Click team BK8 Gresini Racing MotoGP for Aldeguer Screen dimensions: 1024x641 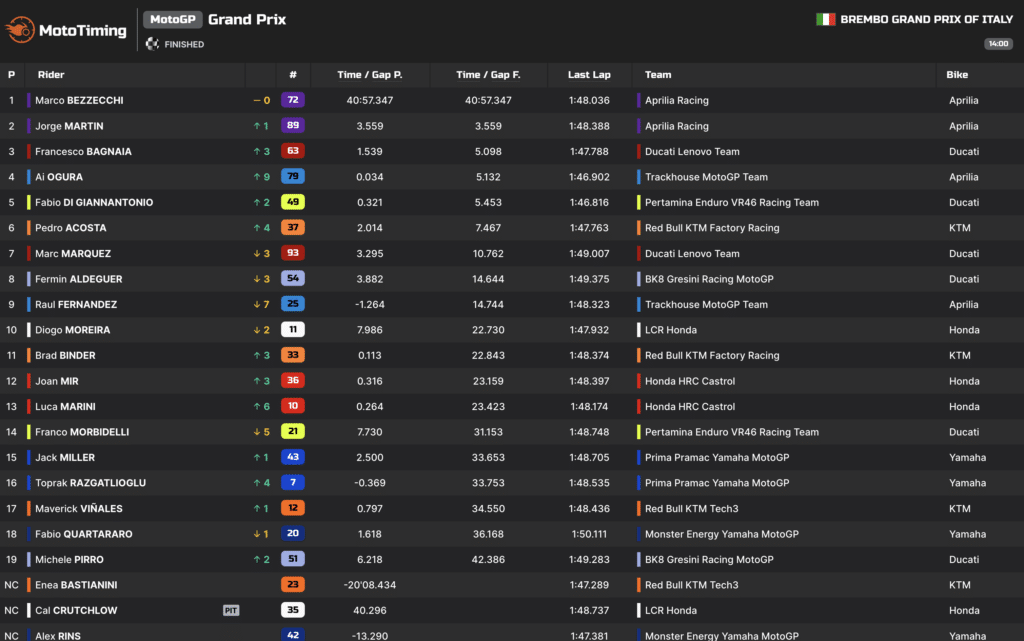point(709,279)
